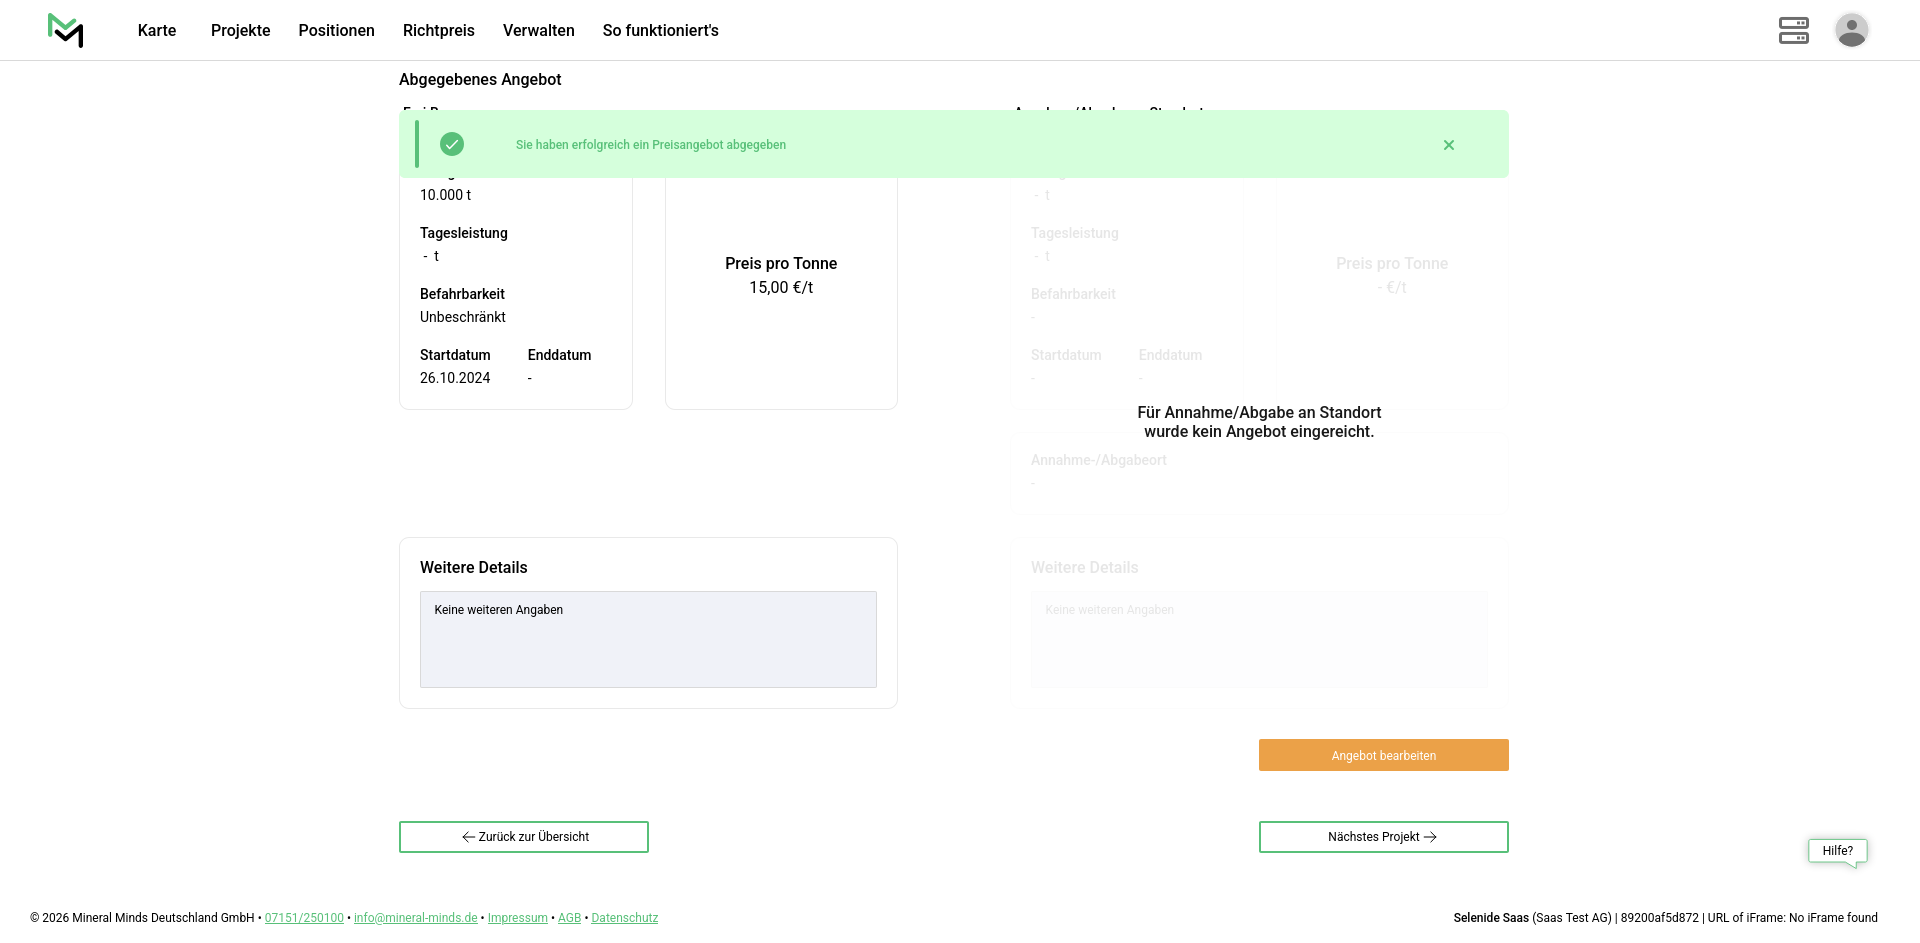Open the Impressum footer link

pos(517,918)
